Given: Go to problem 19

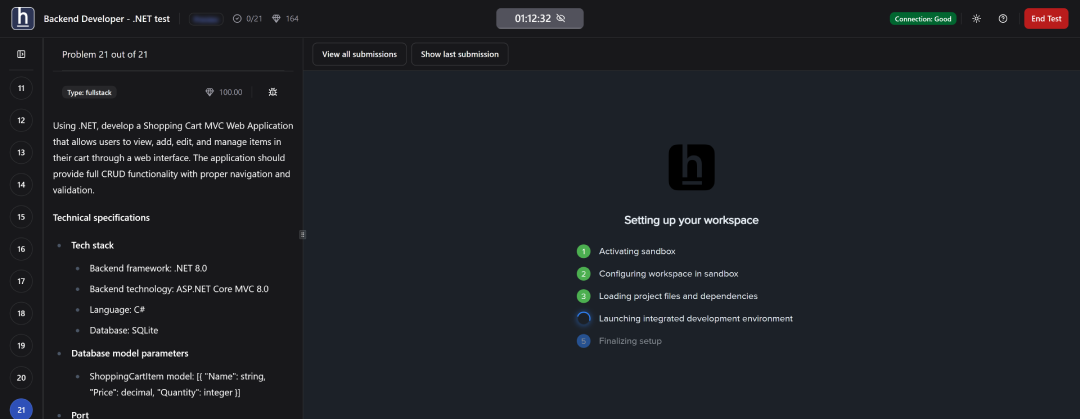Looking at the screenshot, I should click(21, 345).
